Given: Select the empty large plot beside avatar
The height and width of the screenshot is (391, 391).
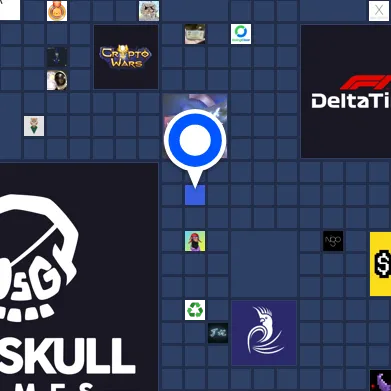Looking at the screenshot, I should point(264,264).
